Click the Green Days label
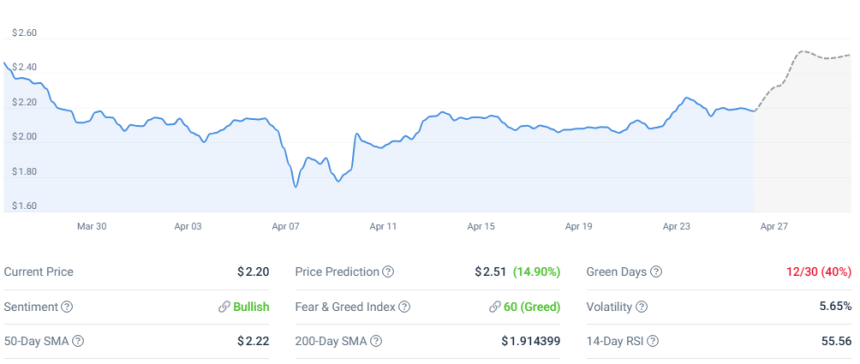The image size is (860, 364). coord(616,272)
